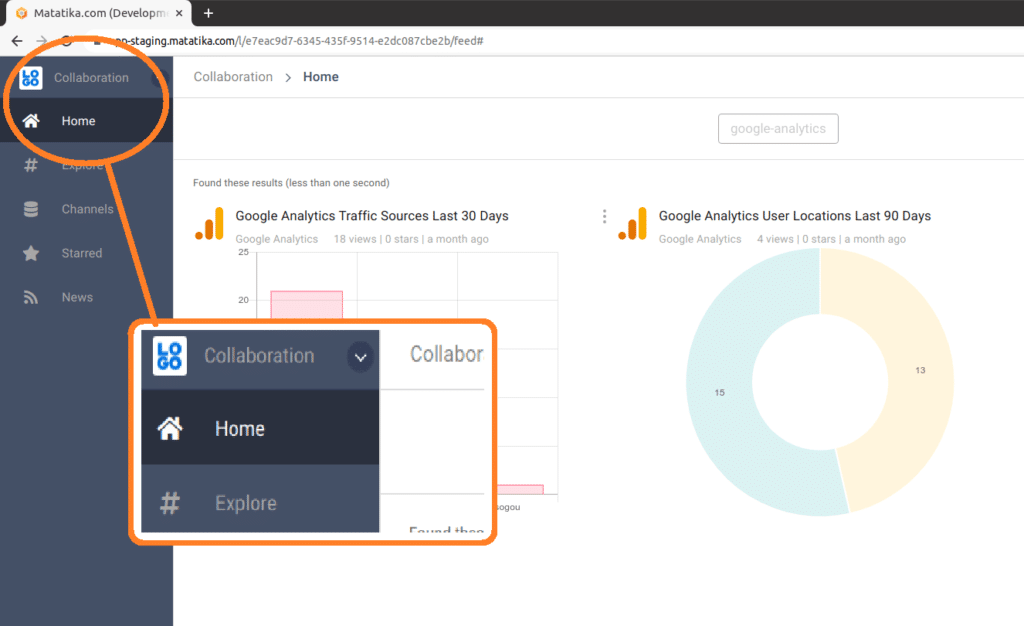Click the browser back arrow
The width and height of the screenshot is (1024, 626).
[17, 40]
